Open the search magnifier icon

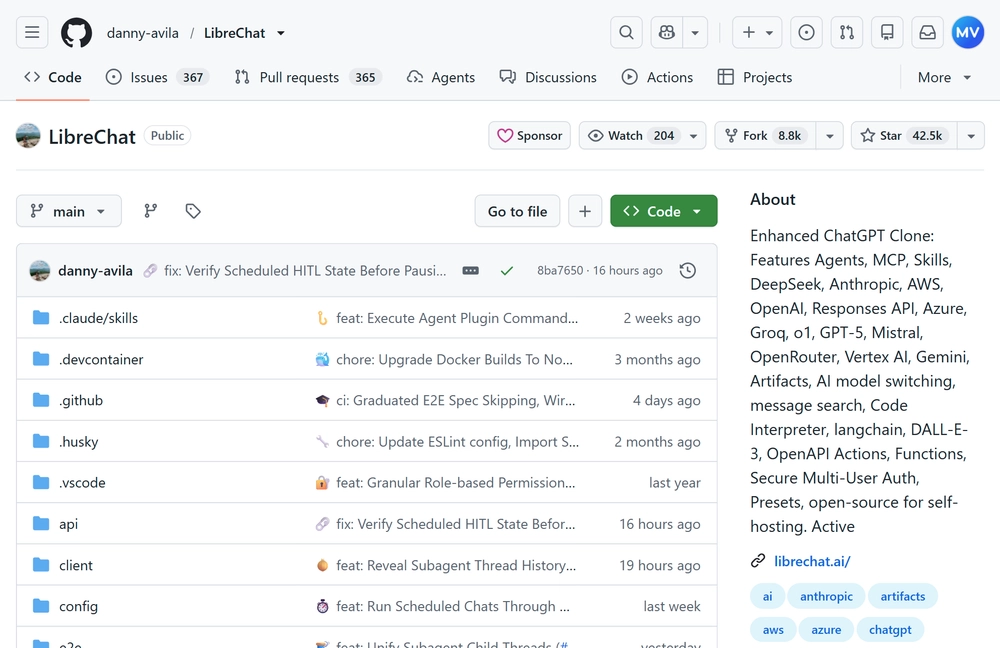tap(626, 33)
